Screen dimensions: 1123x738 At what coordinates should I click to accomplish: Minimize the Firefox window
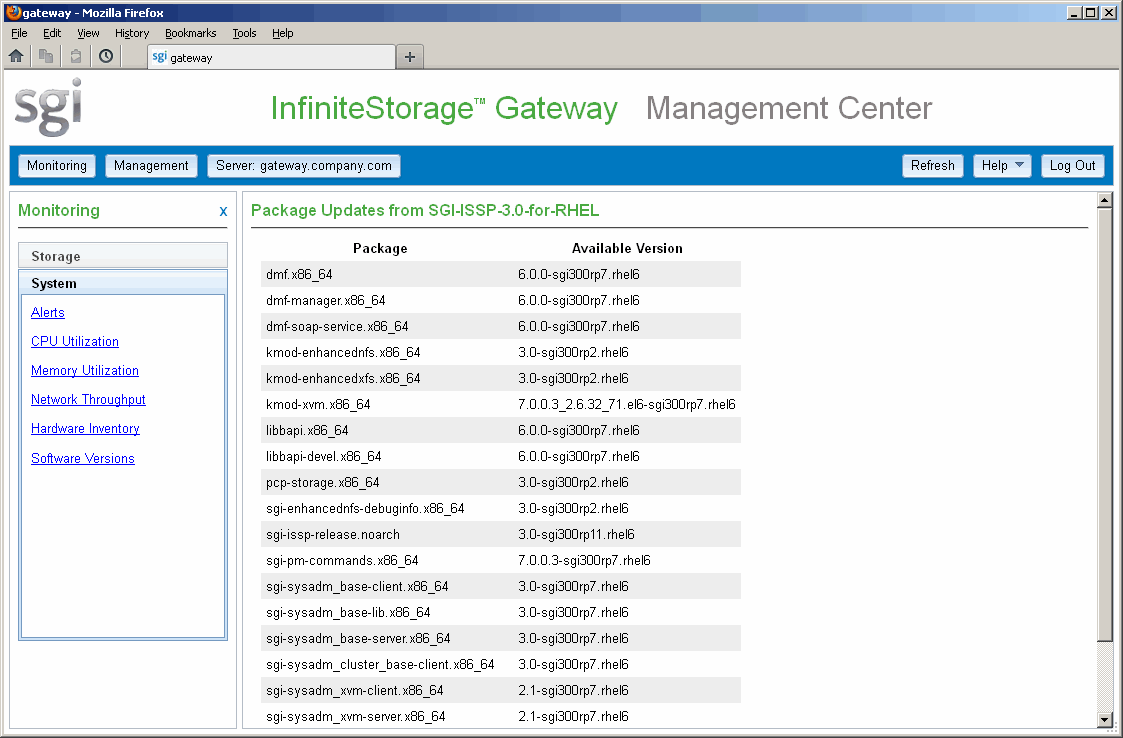tap(1074, 12)
